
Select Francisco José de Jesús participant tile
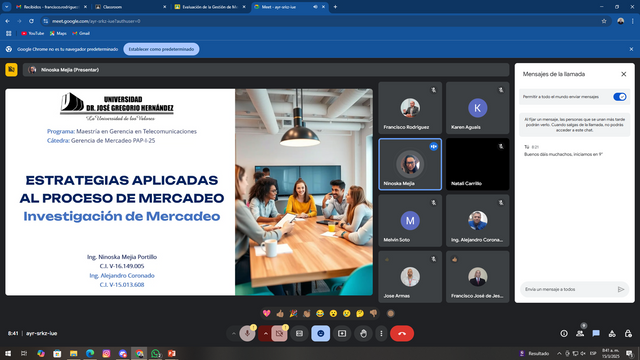click(478, 277)
